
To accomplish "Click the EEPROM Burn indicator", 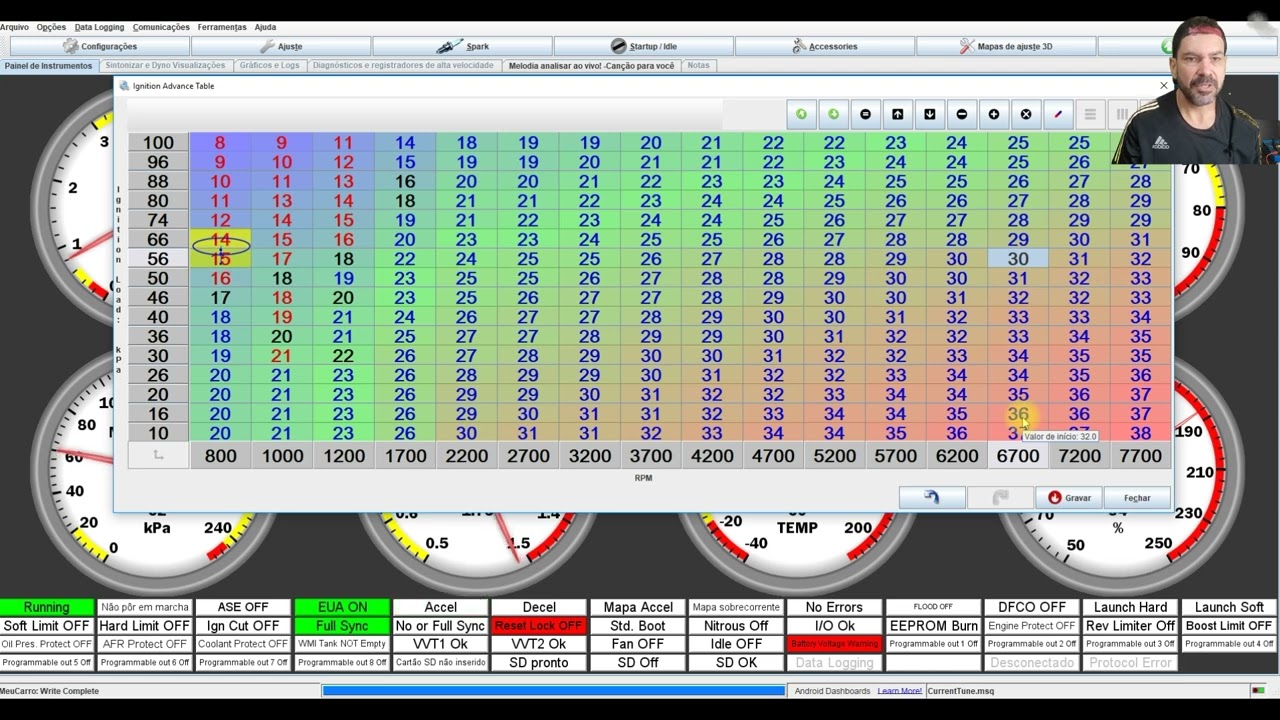I will click(933, 626).
